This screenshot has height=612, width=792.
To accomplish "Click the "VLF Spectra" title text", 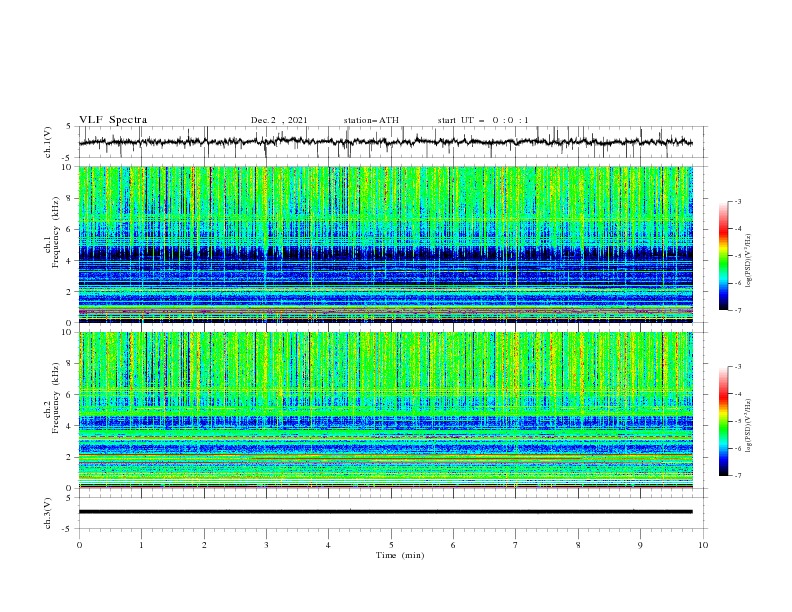I will [113, 120].
